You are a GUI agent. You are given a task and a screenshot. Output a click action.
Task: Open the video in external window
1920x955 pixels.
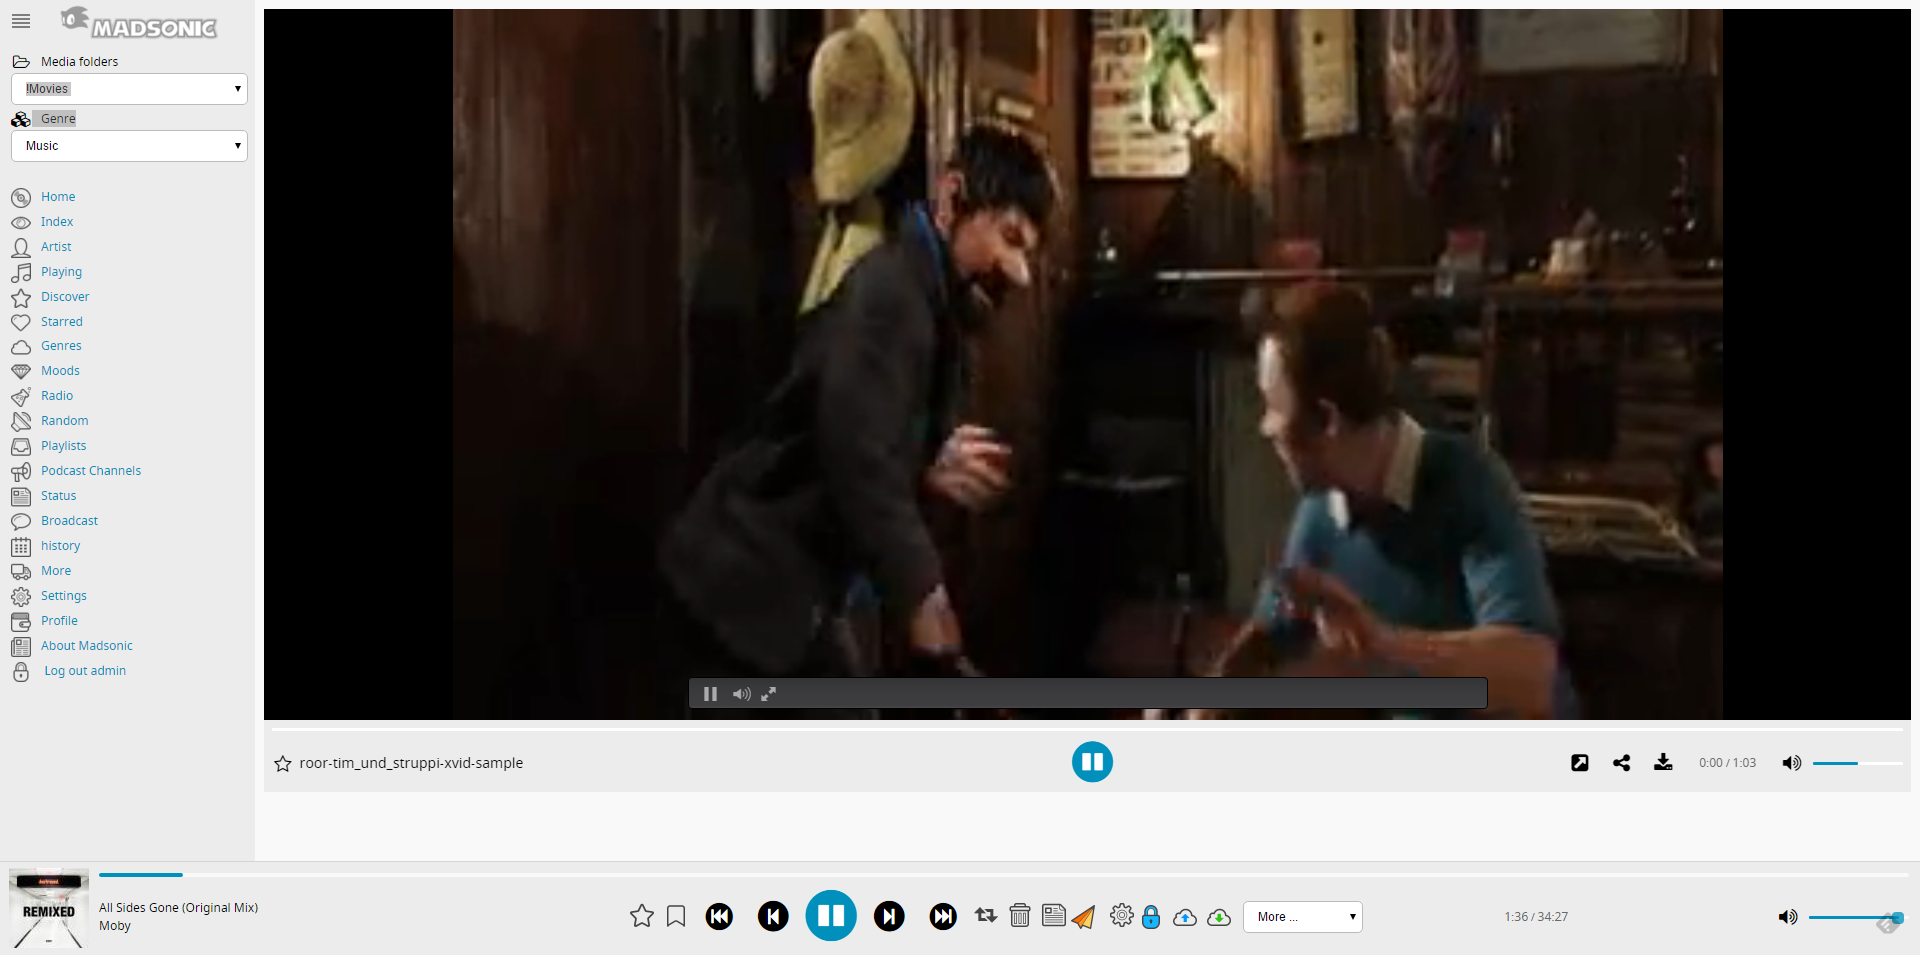pyautogui.click(x=1579, y=763)
